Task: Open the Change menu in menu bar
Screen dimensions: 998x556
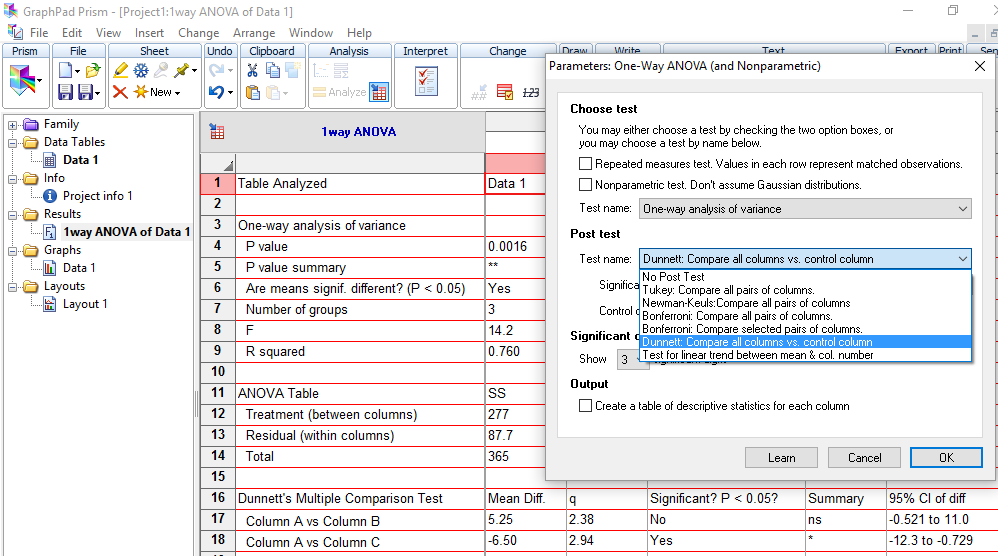Action: 199,32
